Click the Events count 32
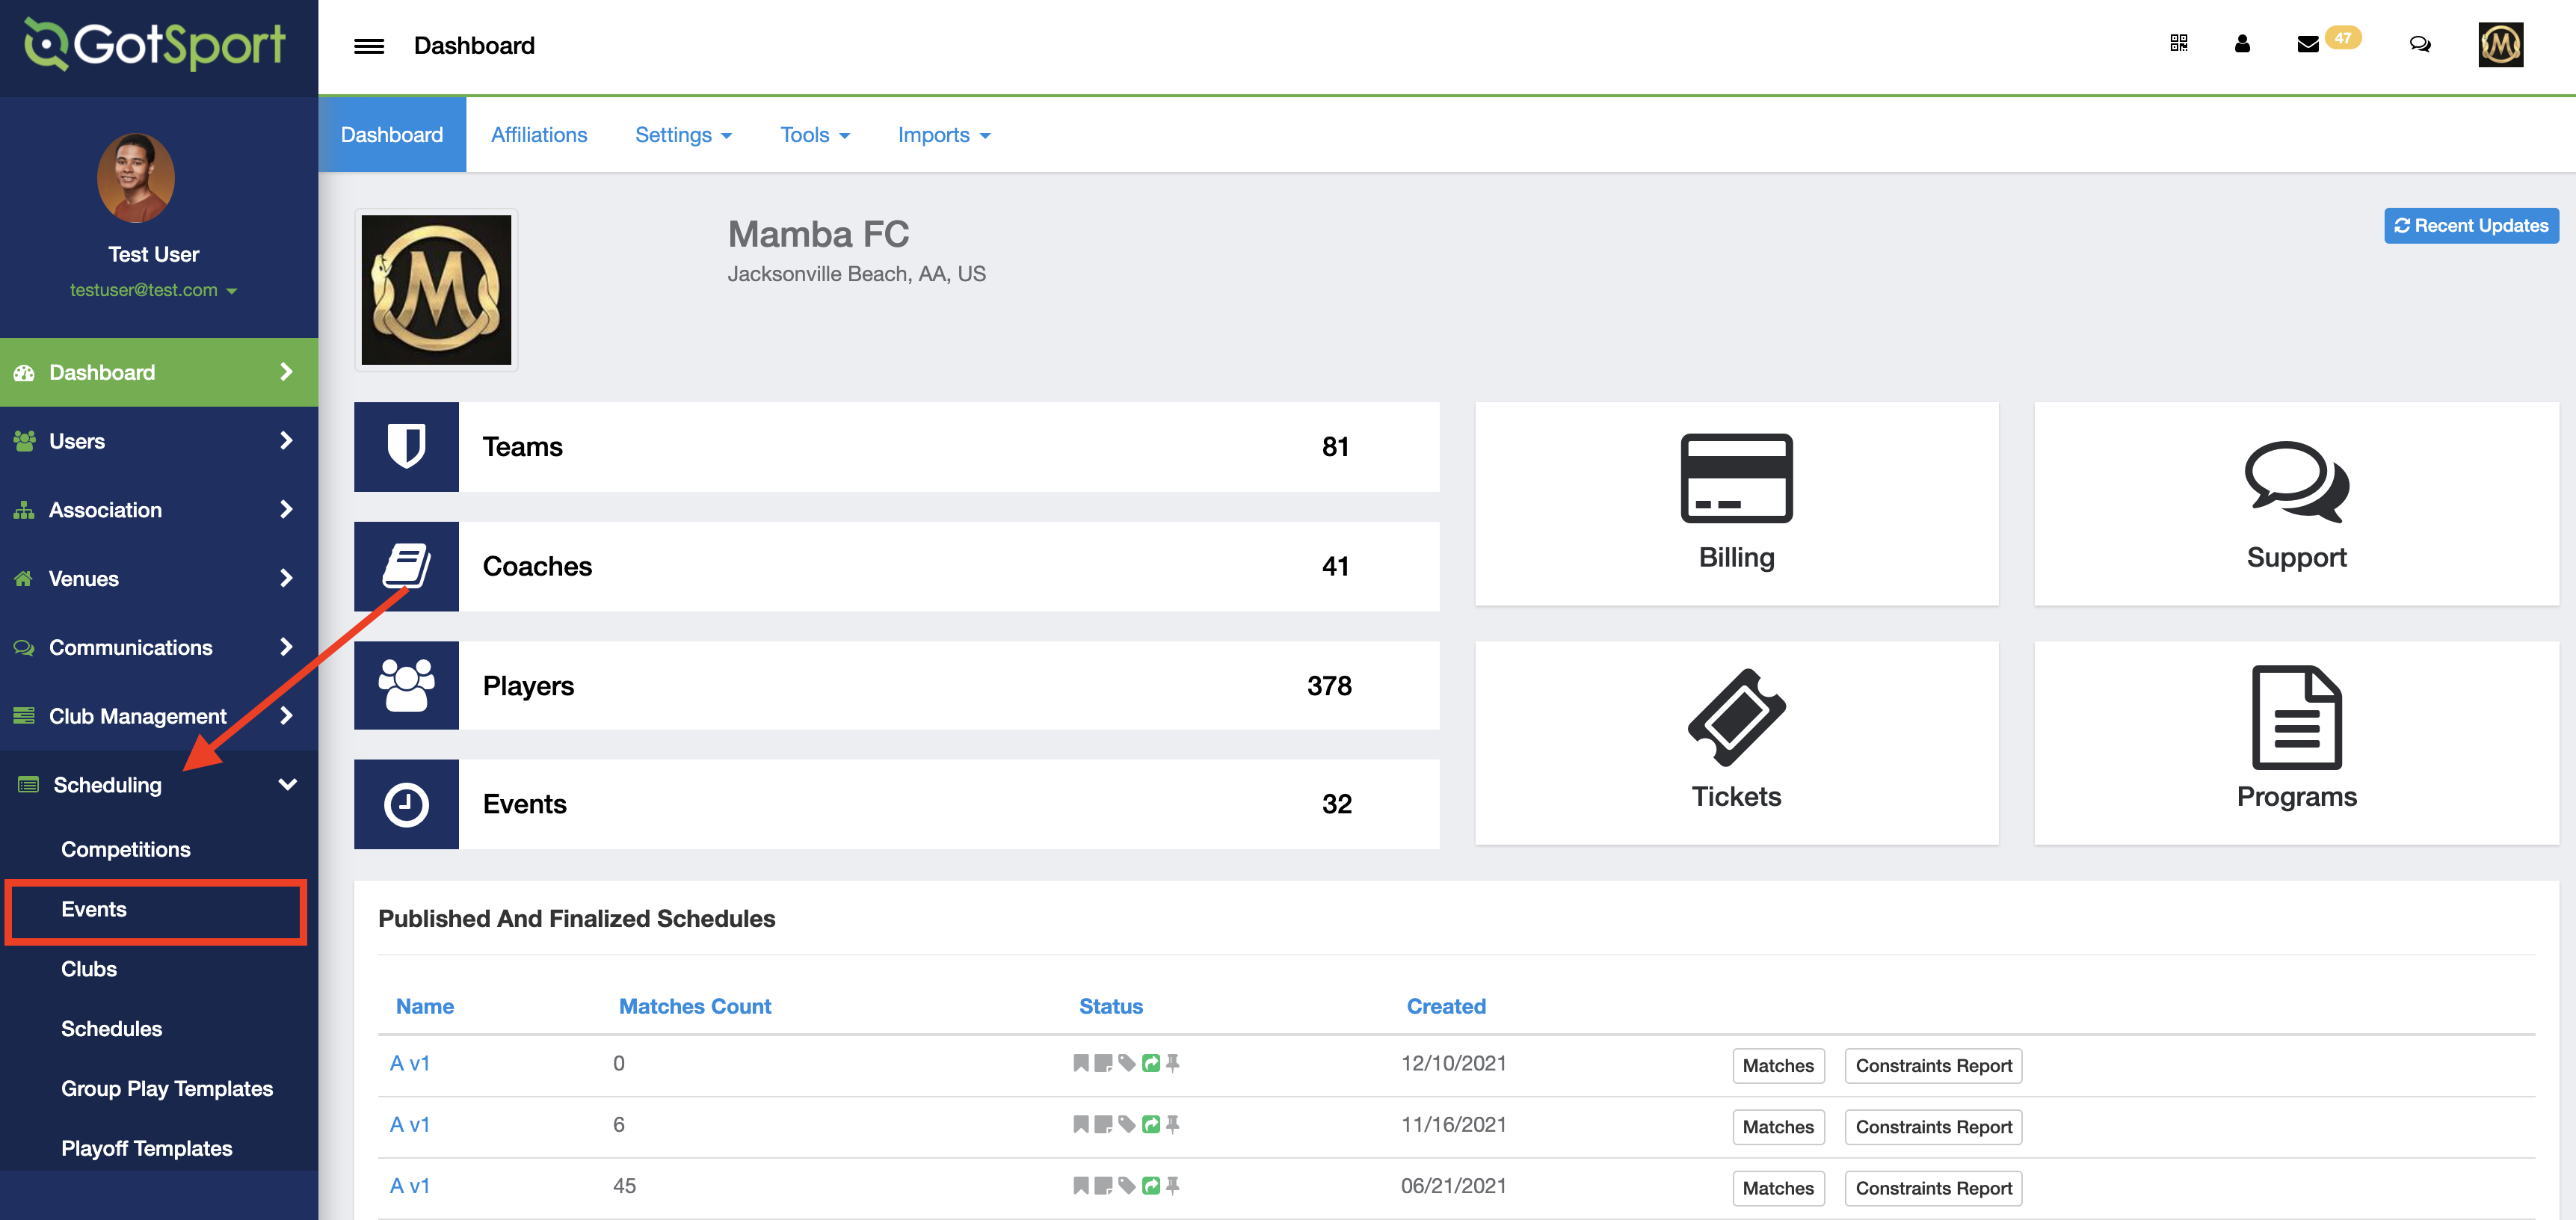This screenshot has width=2576, height=1220. pyautogui.click(x=1336, y=804)
